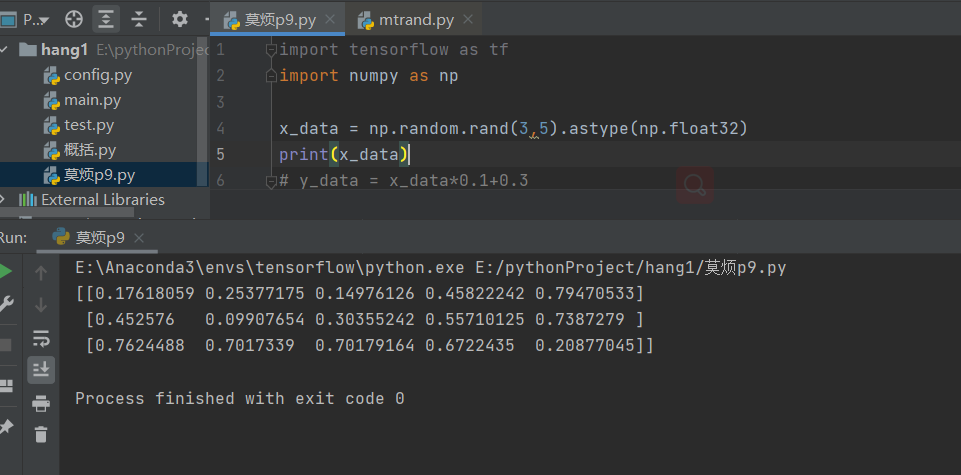Click the Down the Stack Trace arrow

41,305
